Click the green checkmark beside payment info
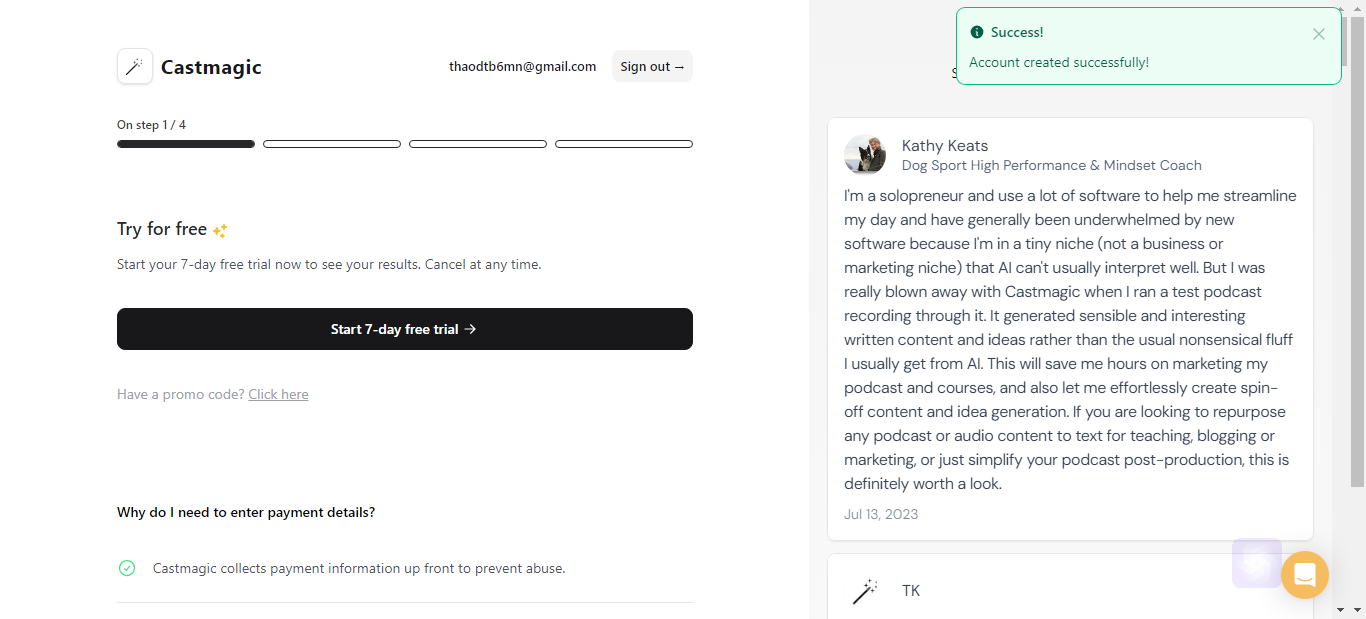Image resolution: width=1366 pixels, height=619 pixels. [127, 568]
